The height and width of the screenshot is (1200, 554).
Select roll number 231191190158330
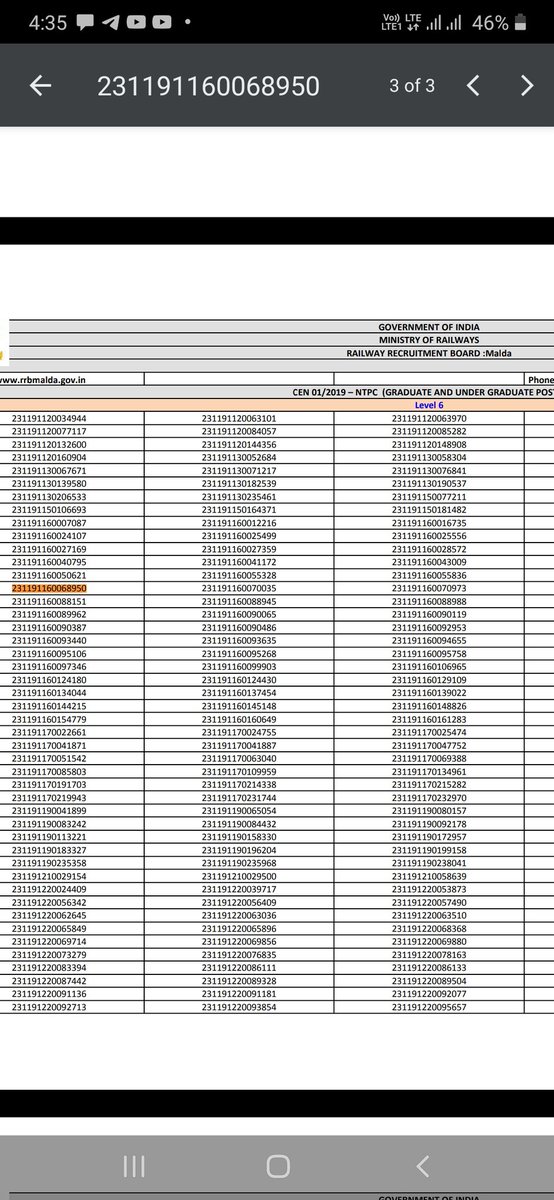coord(239,838)
